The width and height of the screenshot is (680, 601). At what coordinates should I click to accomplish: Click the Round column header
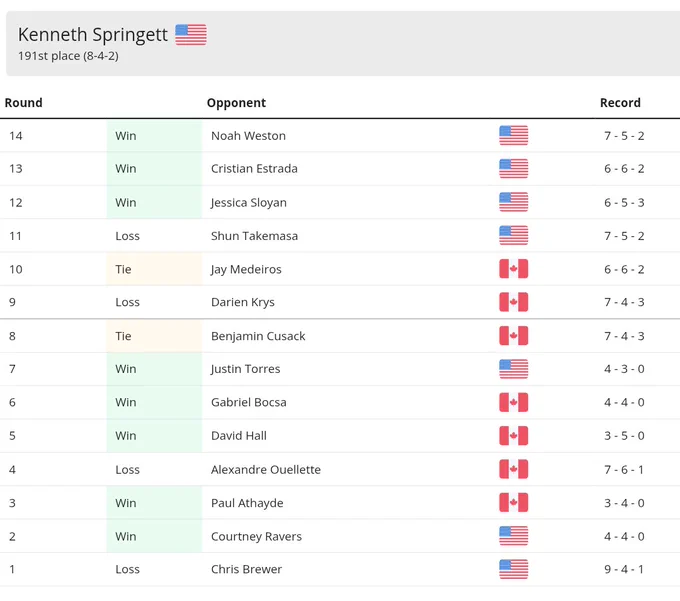coord(23,103)
